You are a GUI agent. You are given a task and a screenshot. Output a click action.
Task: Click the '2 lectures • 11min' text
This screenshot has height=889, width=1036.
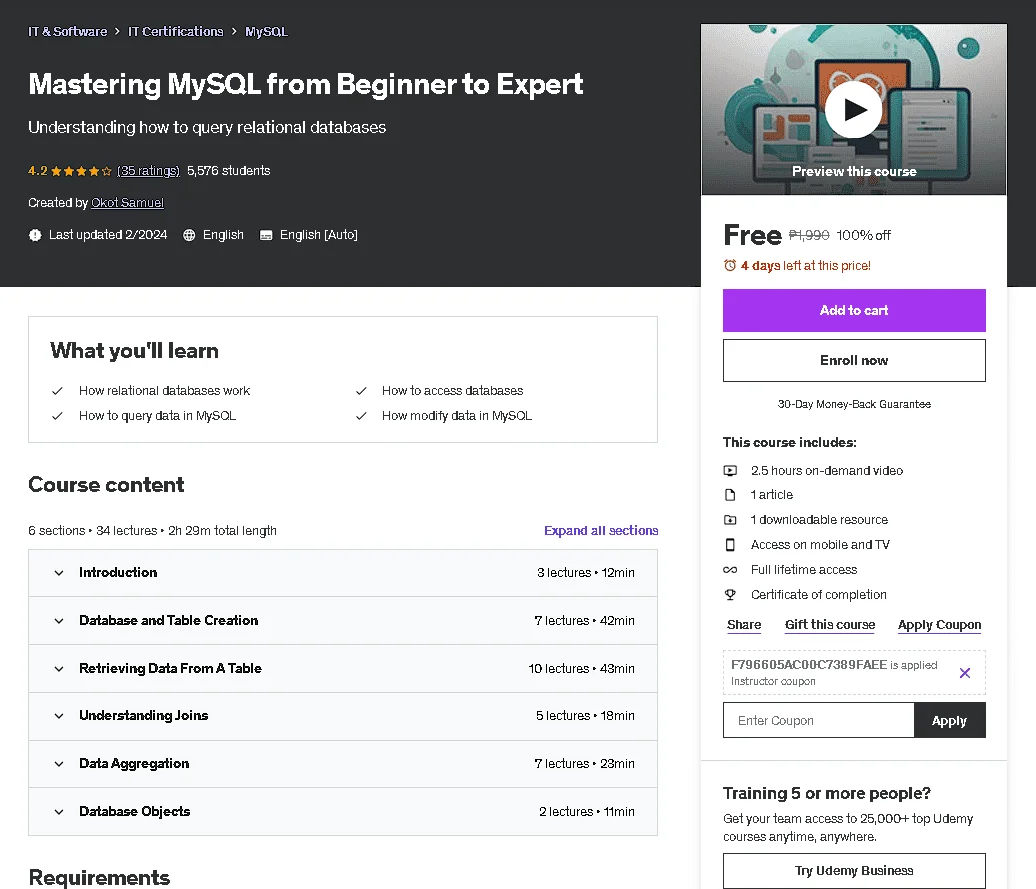(x=587, y=812)
